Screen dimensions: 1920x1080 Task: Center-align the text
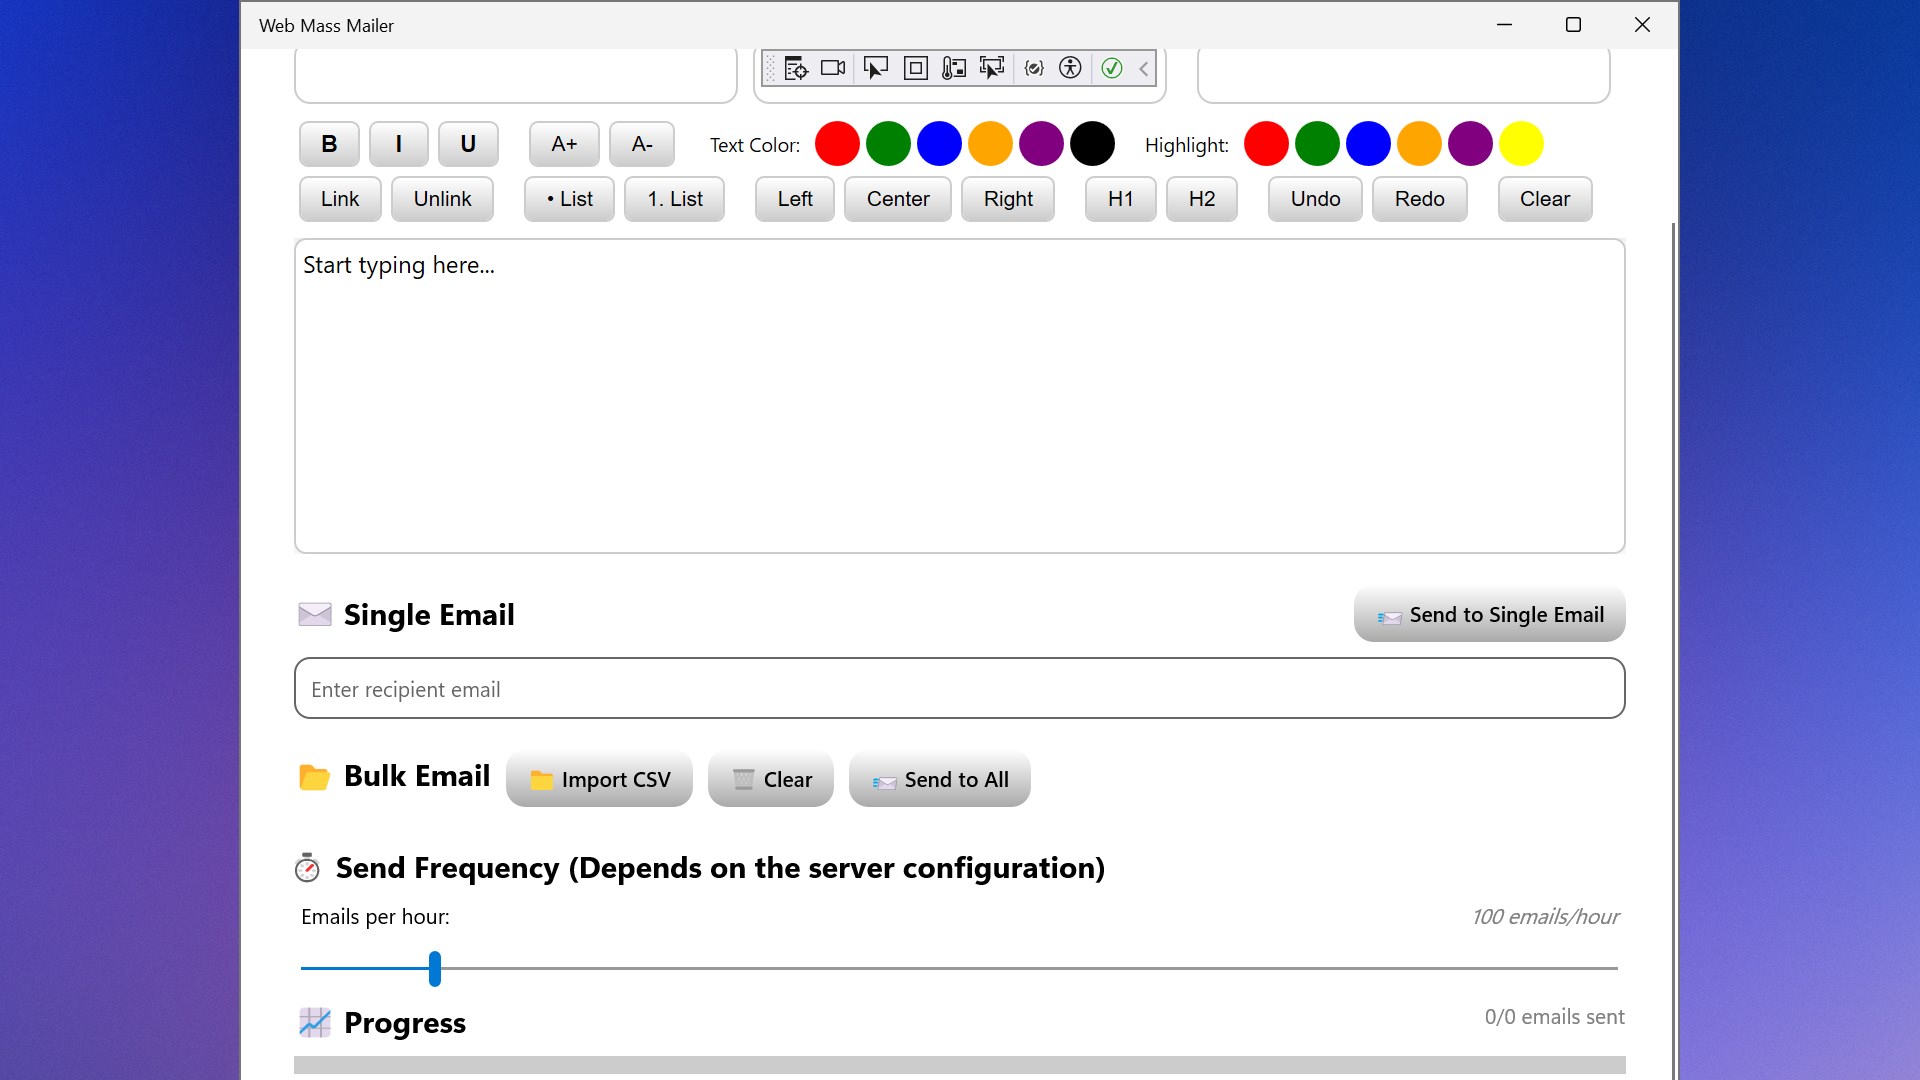tap(897, 199)
